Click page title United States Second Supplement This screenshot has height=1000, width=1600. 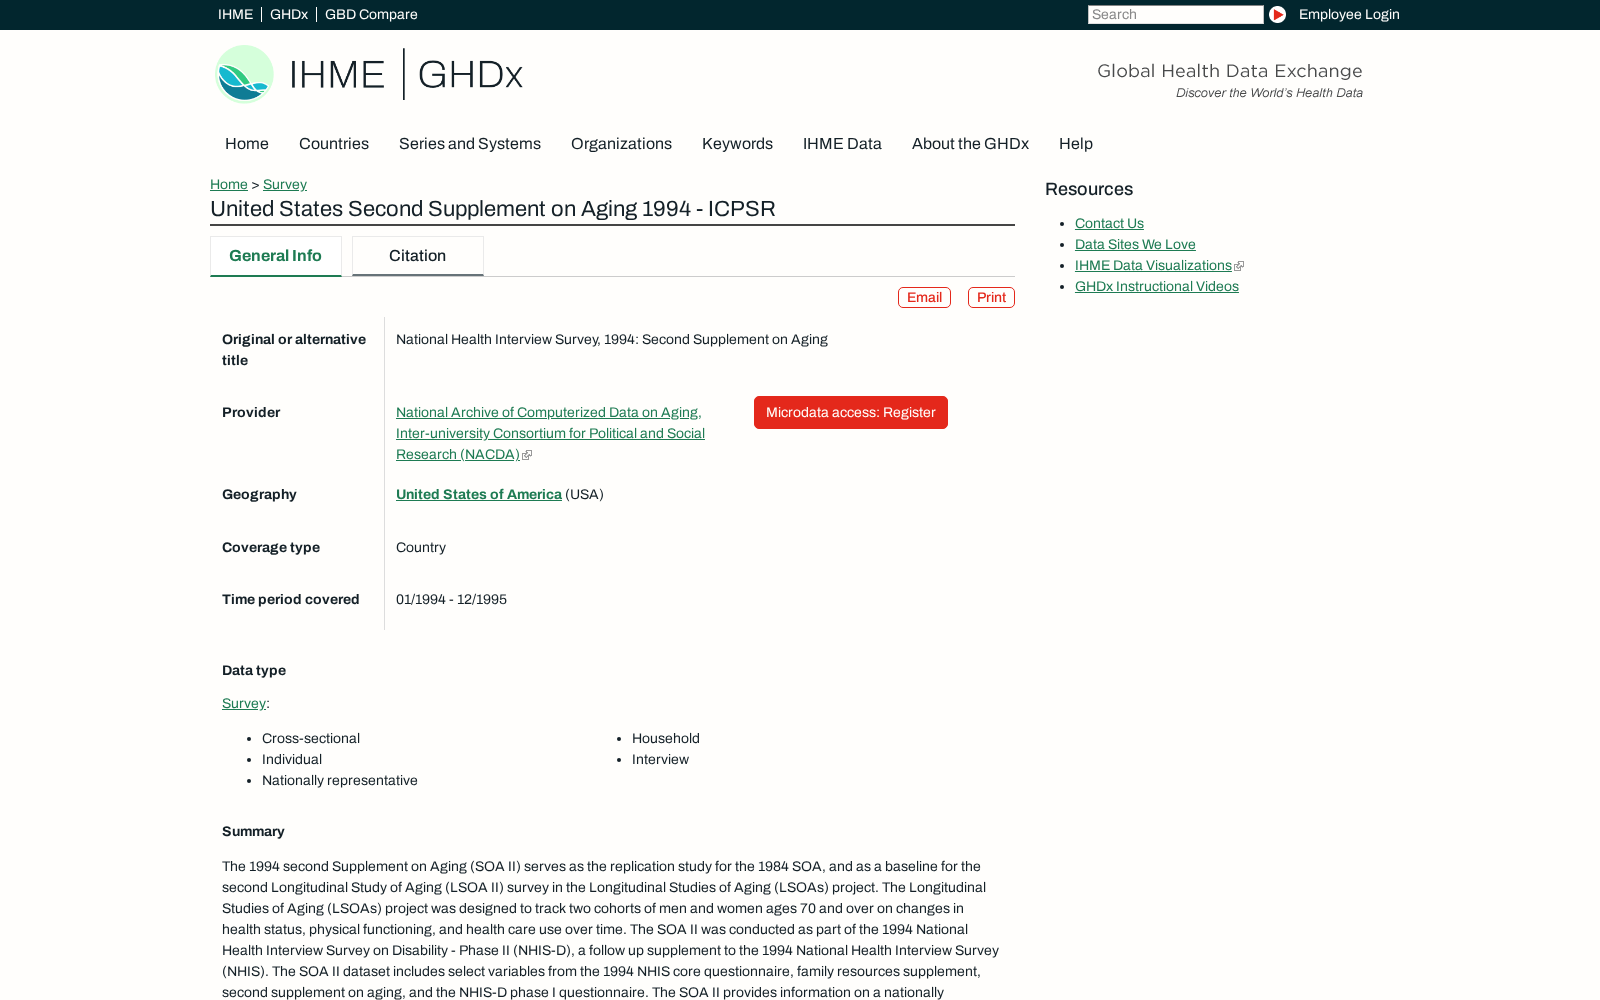[x=493, y=209]
